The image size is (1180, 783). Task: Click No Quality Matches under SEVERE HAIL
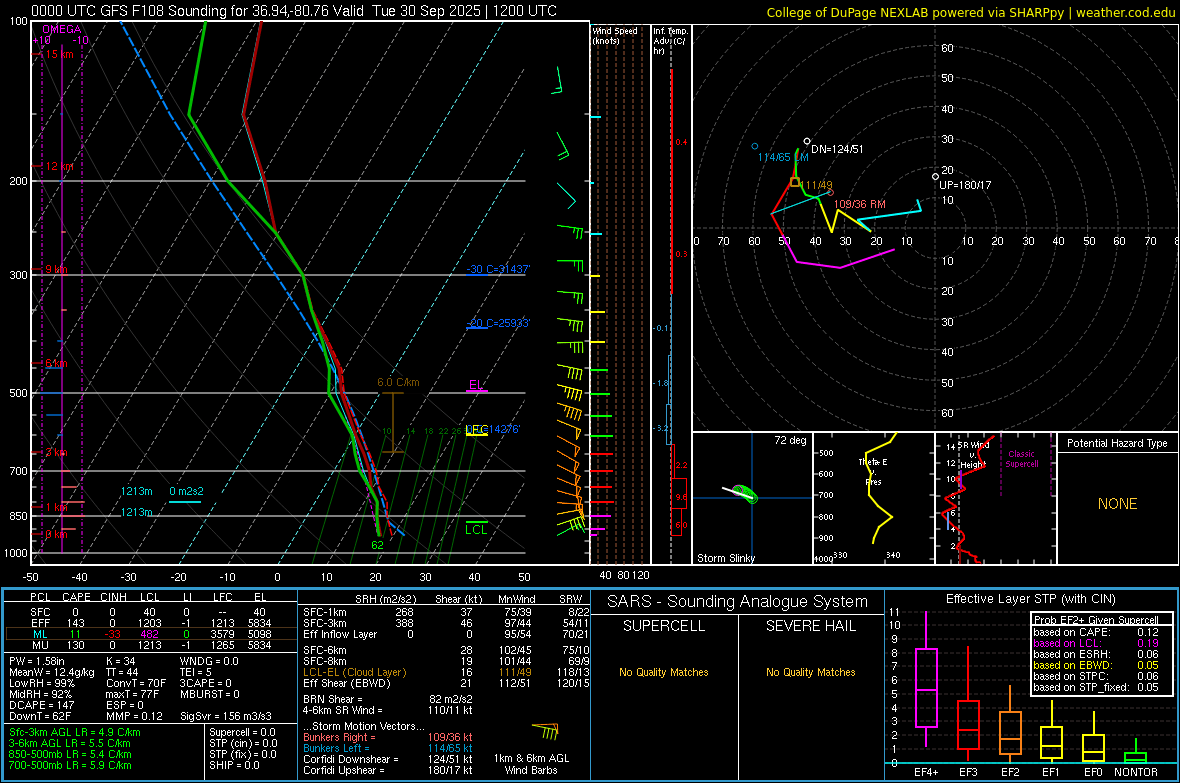810,672
